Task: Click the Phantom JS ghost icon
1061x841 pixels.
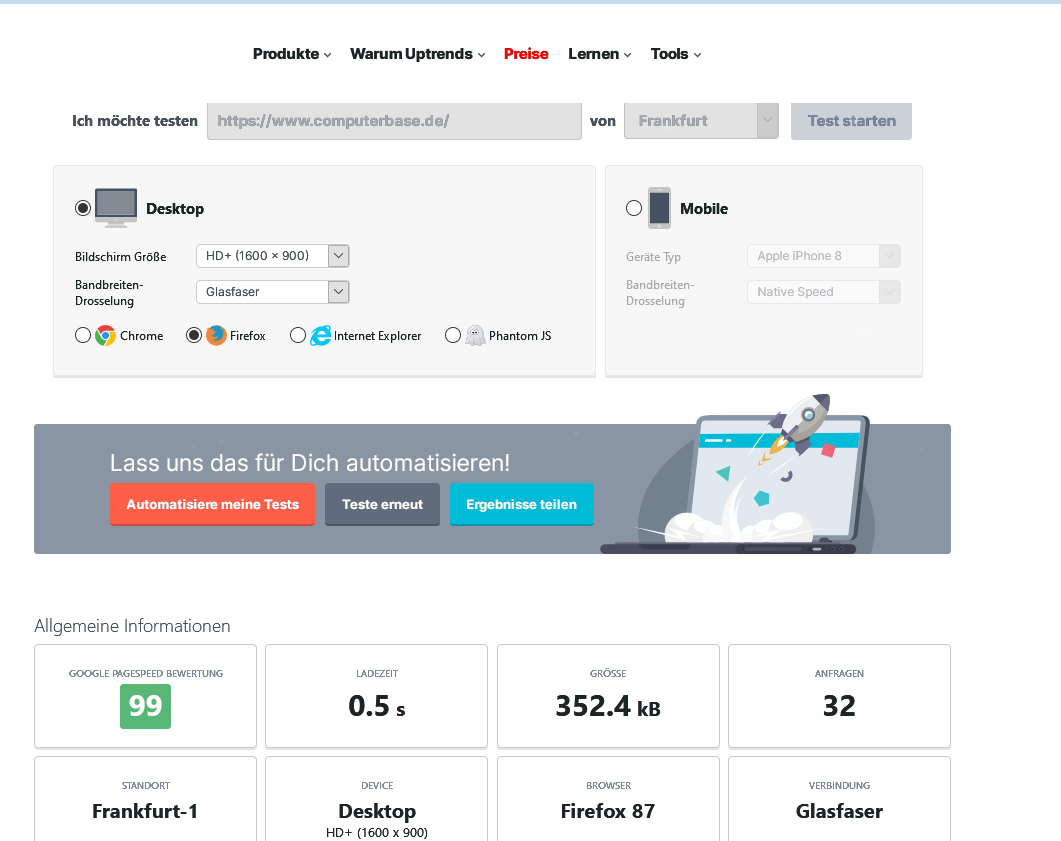Action: [x=475, y=336]
